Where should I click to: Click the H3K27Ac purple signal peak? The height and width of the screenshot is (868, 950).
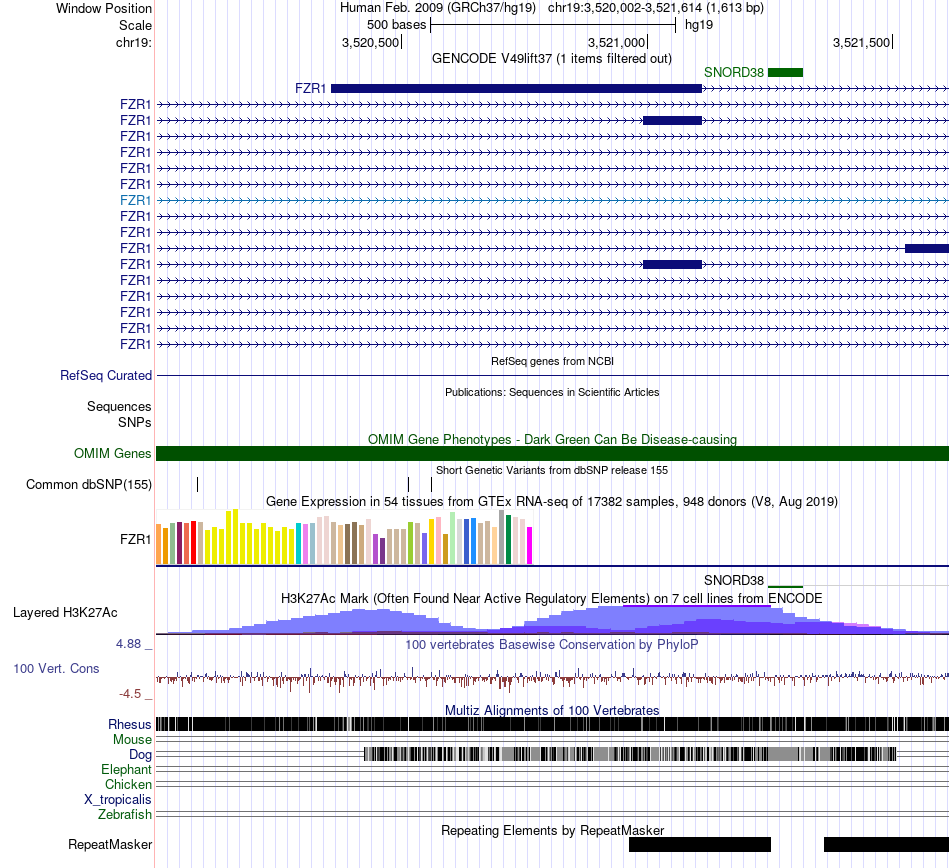click(697, 619)
